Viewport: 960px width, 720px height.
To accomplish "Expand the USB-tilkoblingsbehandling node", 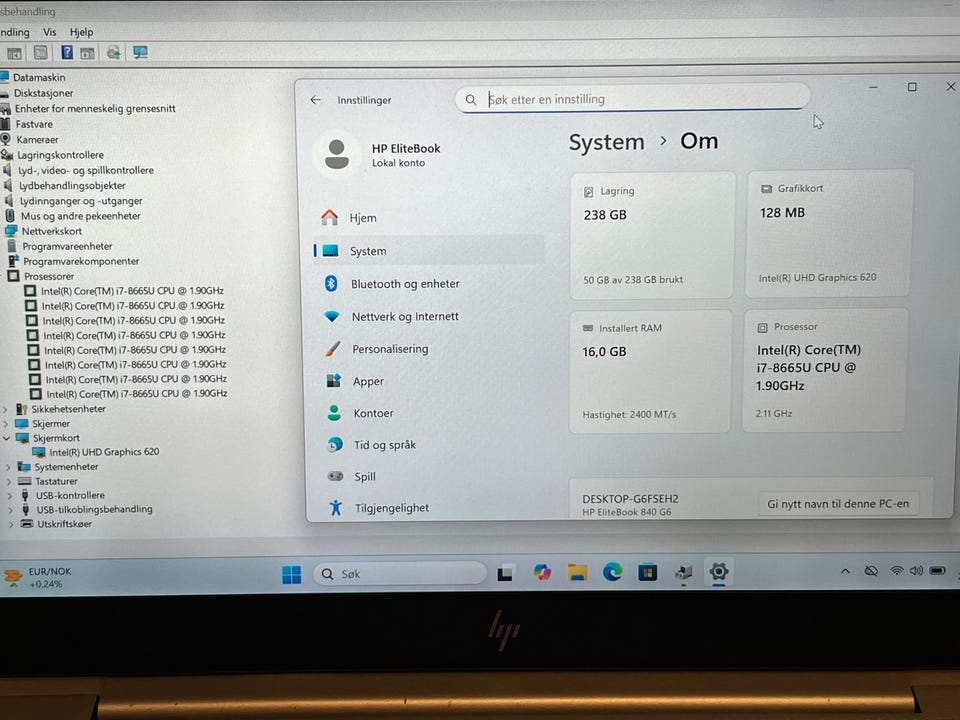I will (10, 510).
